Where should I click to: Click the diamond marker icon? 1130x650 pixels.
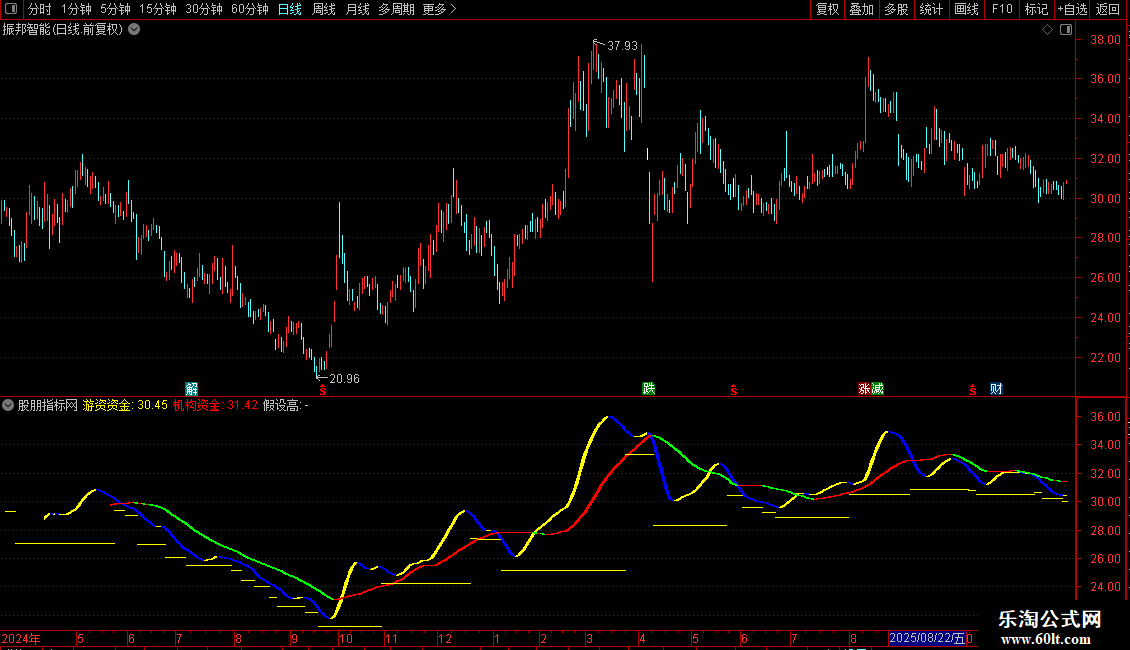click(x=1048, y=30)
